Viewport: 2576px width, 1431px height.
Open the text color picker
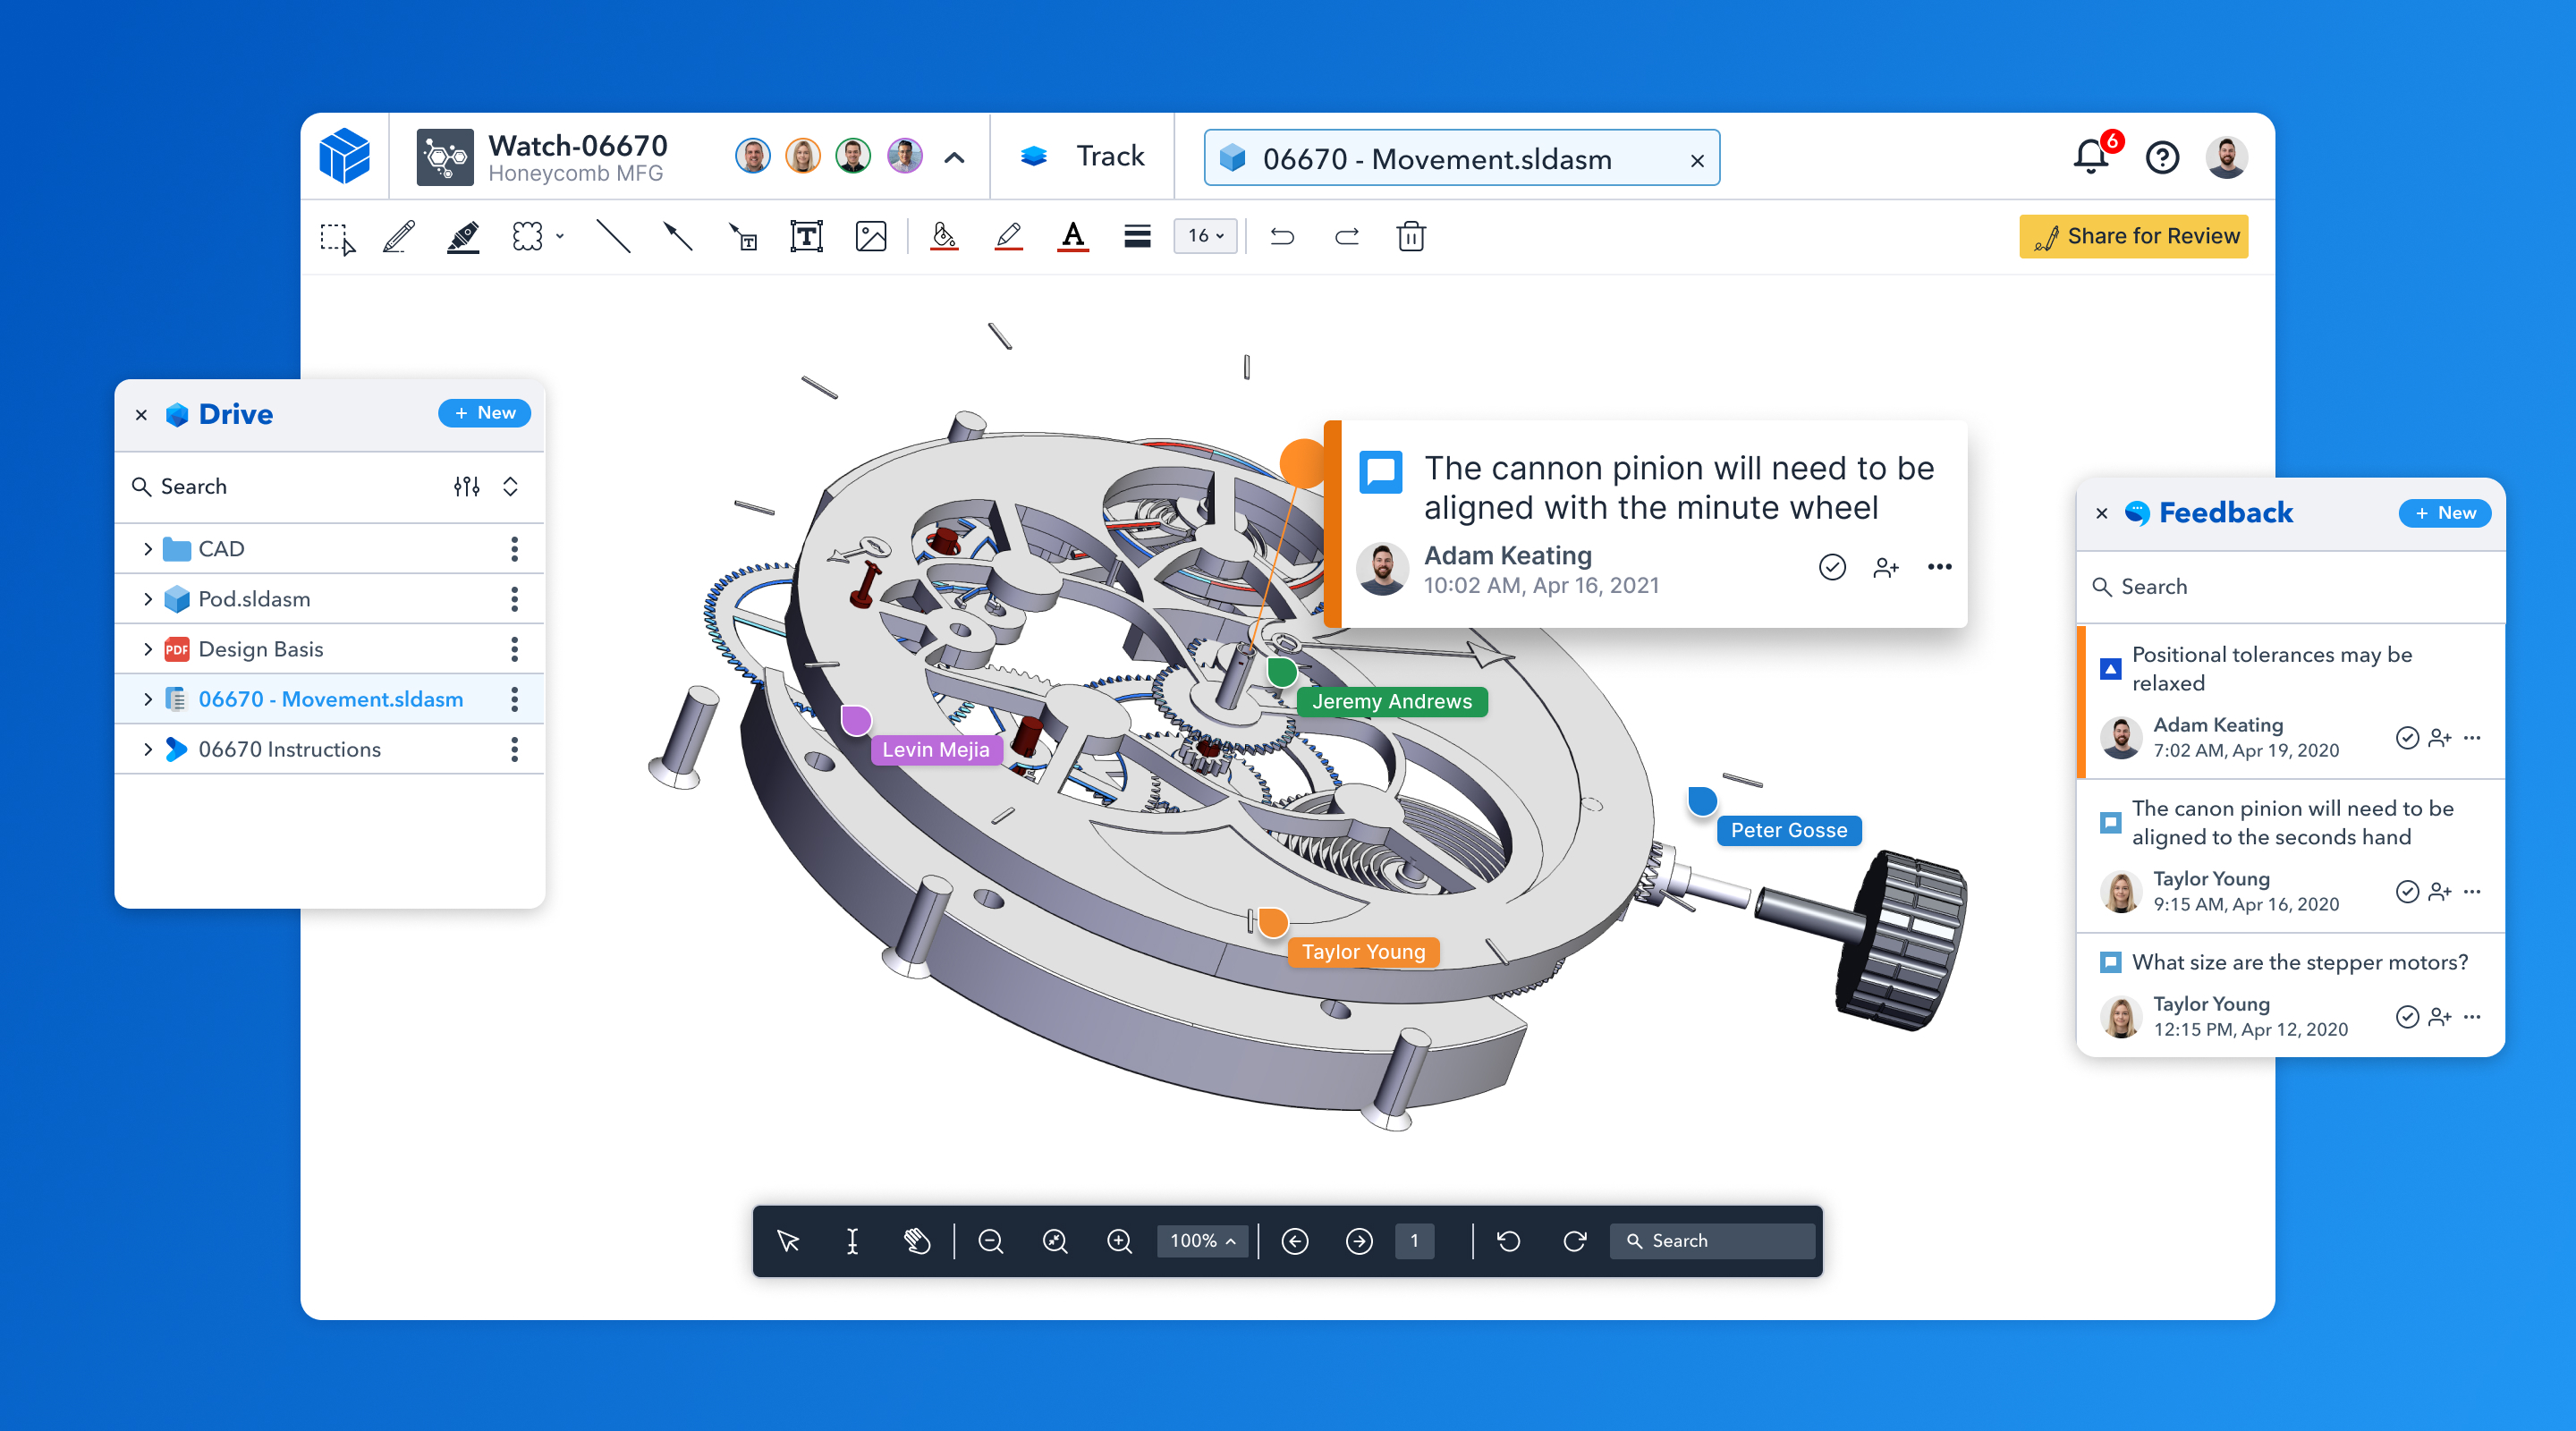(1072, 237)
